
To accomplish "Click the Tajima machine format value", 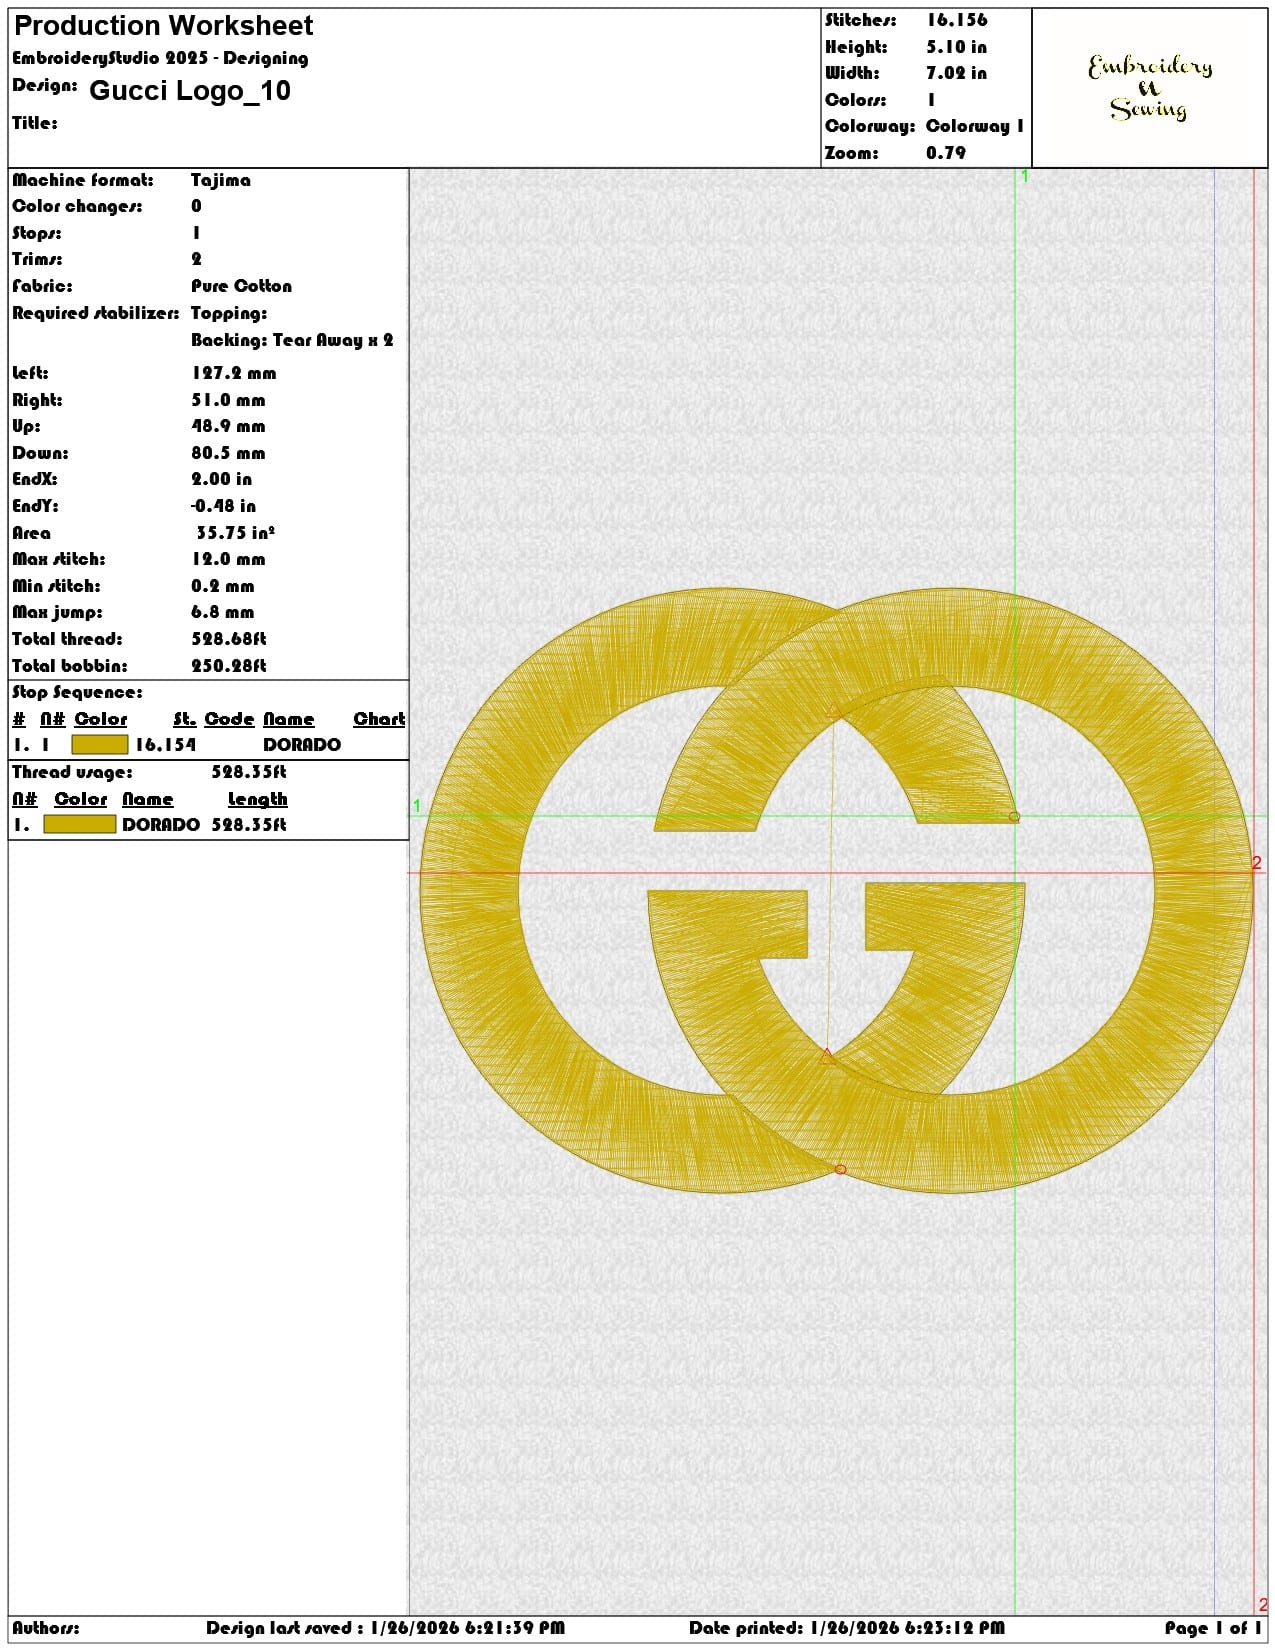I will 221,180.
